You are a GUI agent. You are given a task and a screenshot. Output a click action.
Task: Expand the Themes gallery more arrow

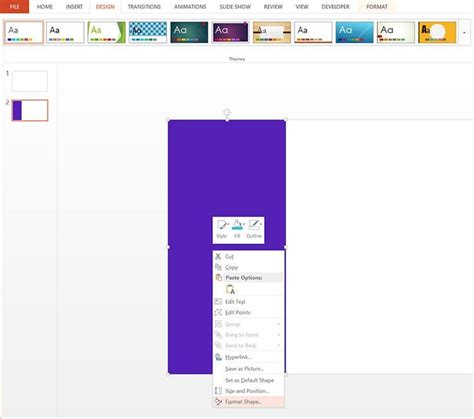(x=464, y=33)
